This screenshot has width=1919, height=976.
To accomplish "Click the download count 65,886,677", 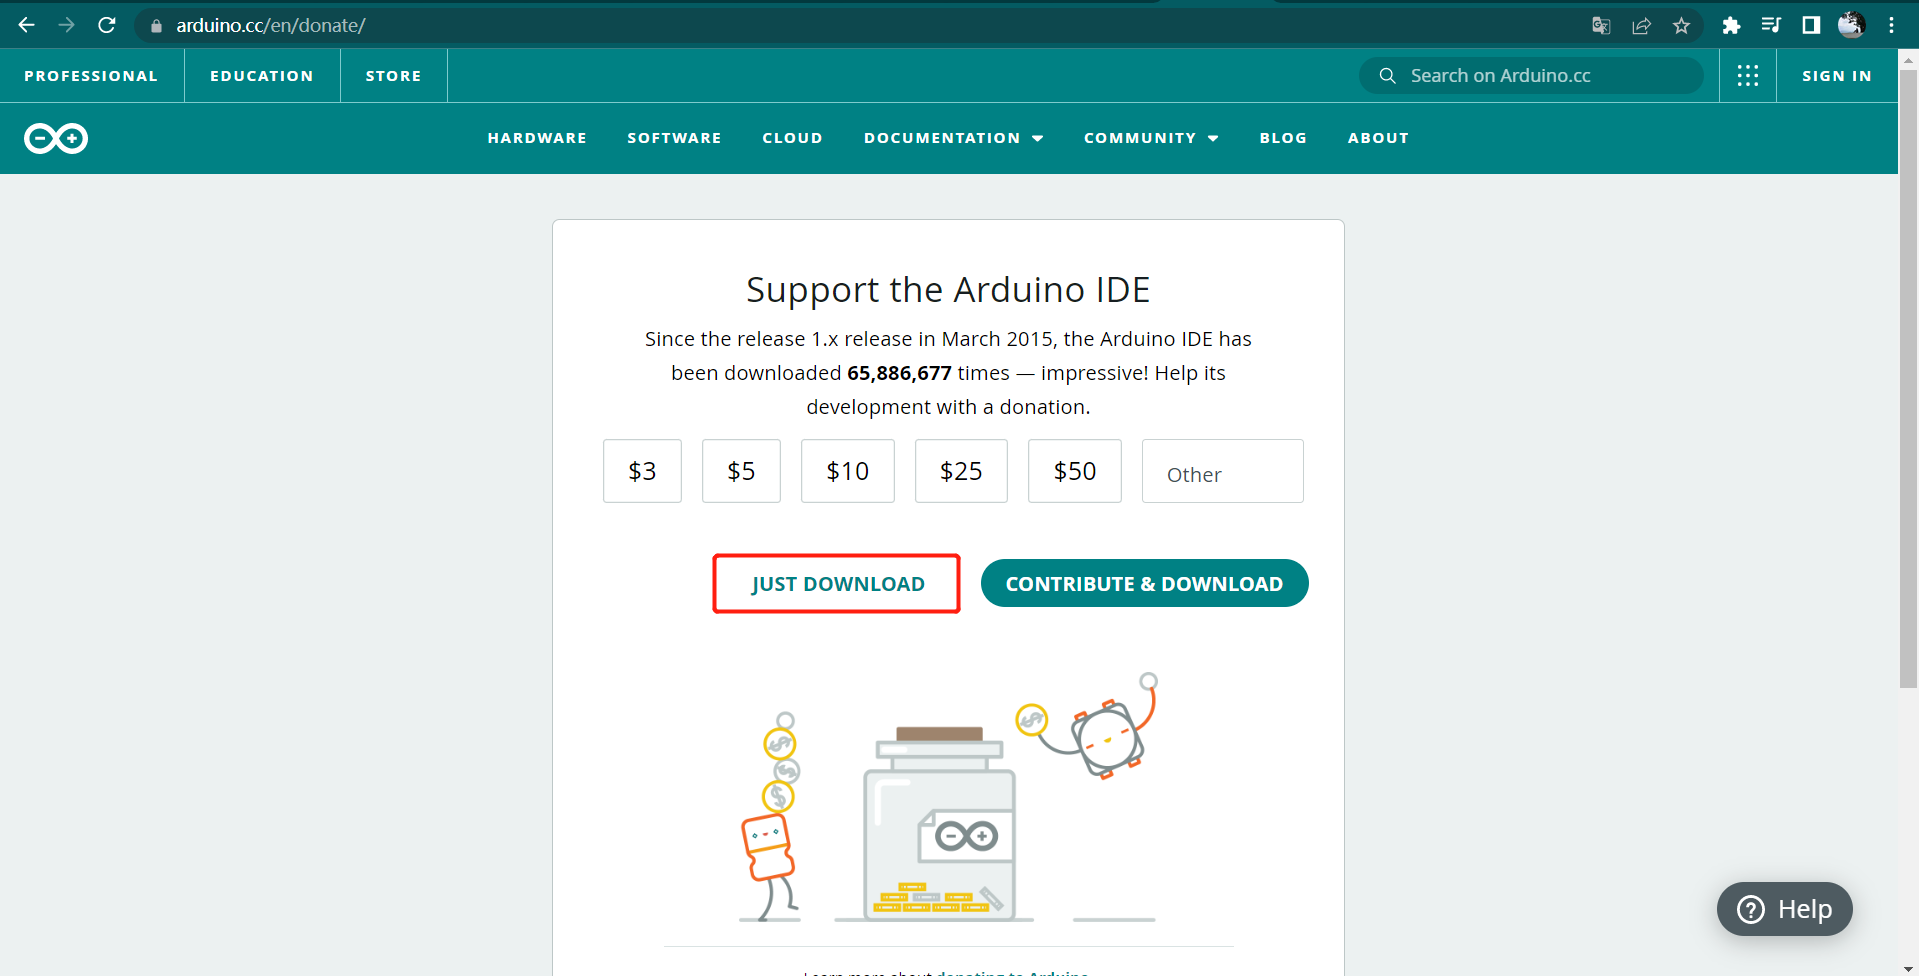I will click(899, 373).
